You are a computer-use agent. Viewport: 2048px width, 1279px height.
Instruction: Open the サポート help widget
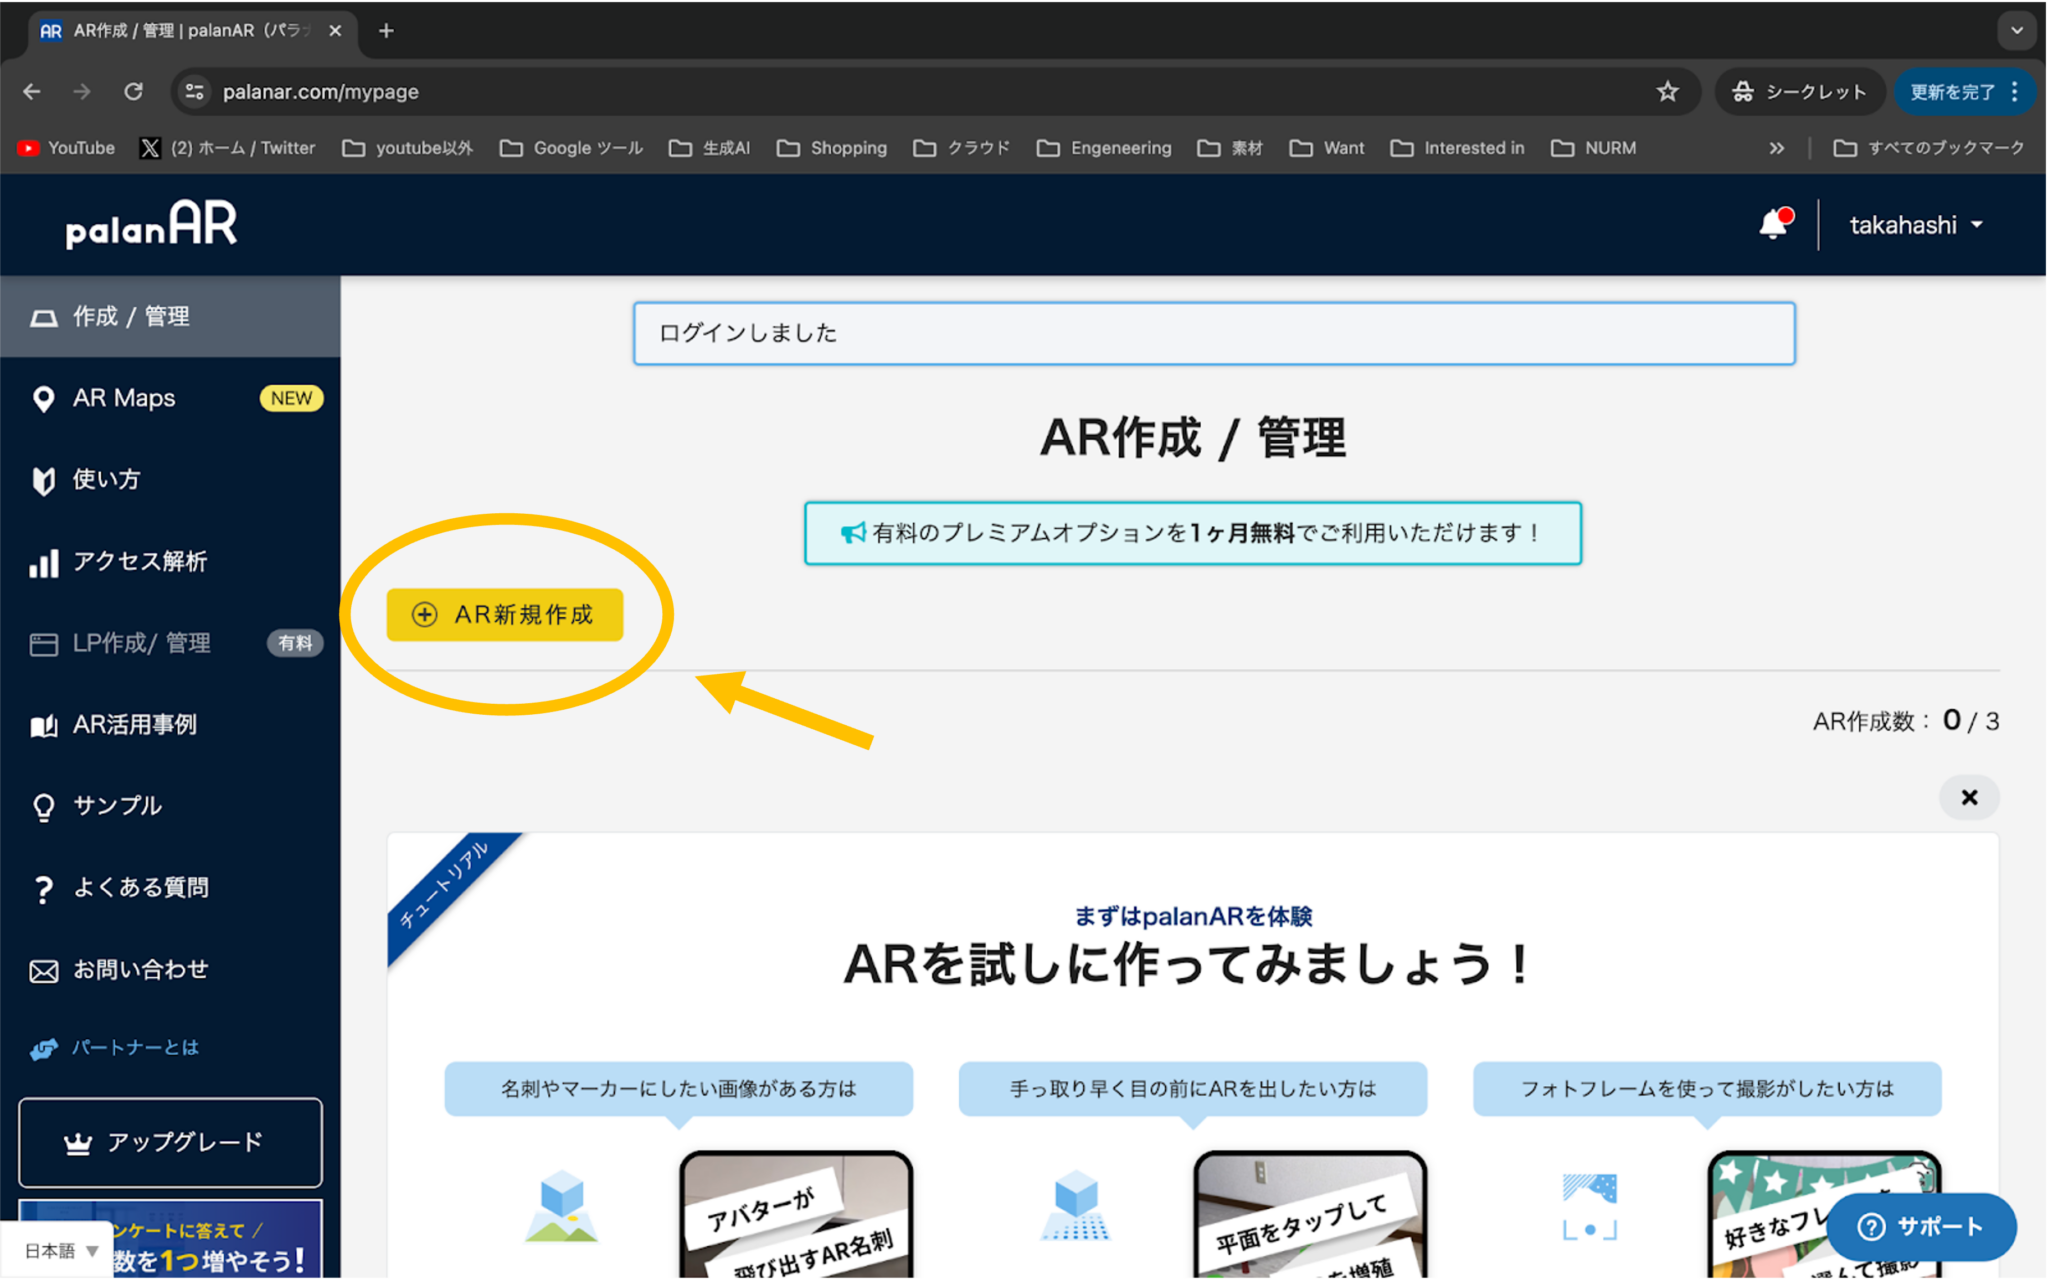click(1921, 1227)
